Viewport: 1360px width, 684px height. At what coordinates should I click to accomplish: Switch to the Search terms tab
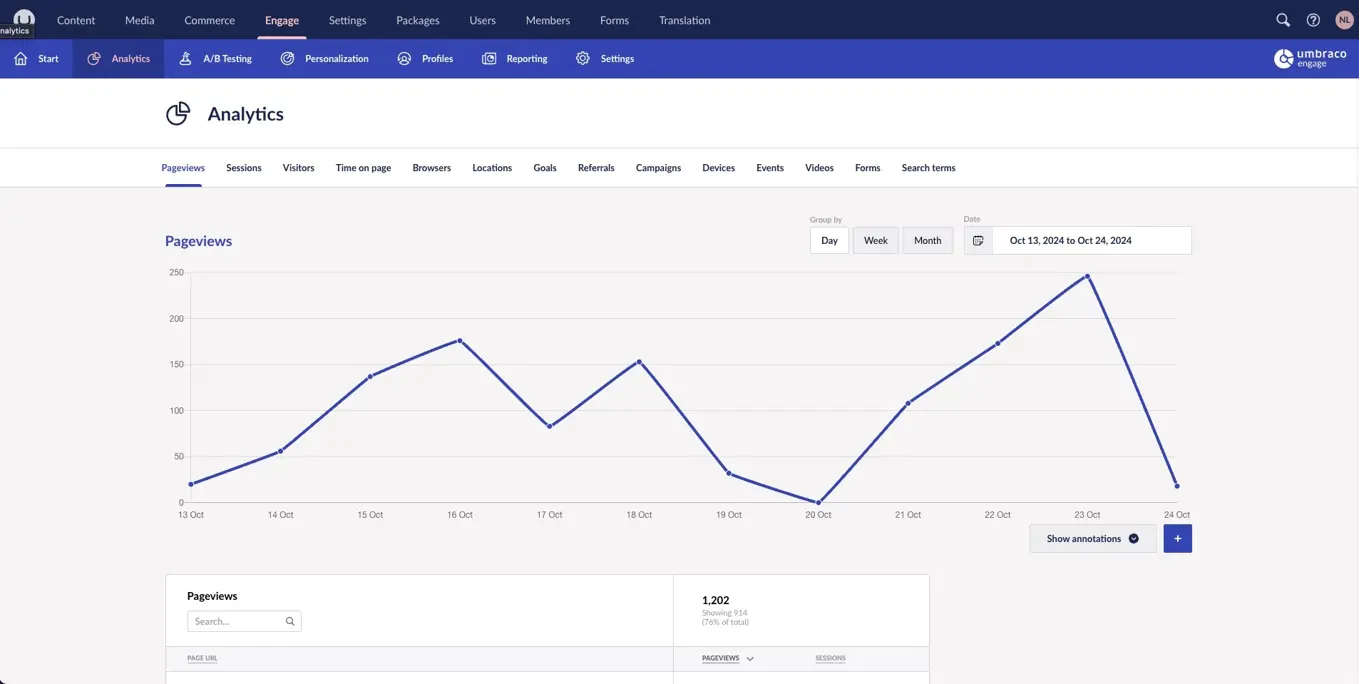[x=928, y=168]
